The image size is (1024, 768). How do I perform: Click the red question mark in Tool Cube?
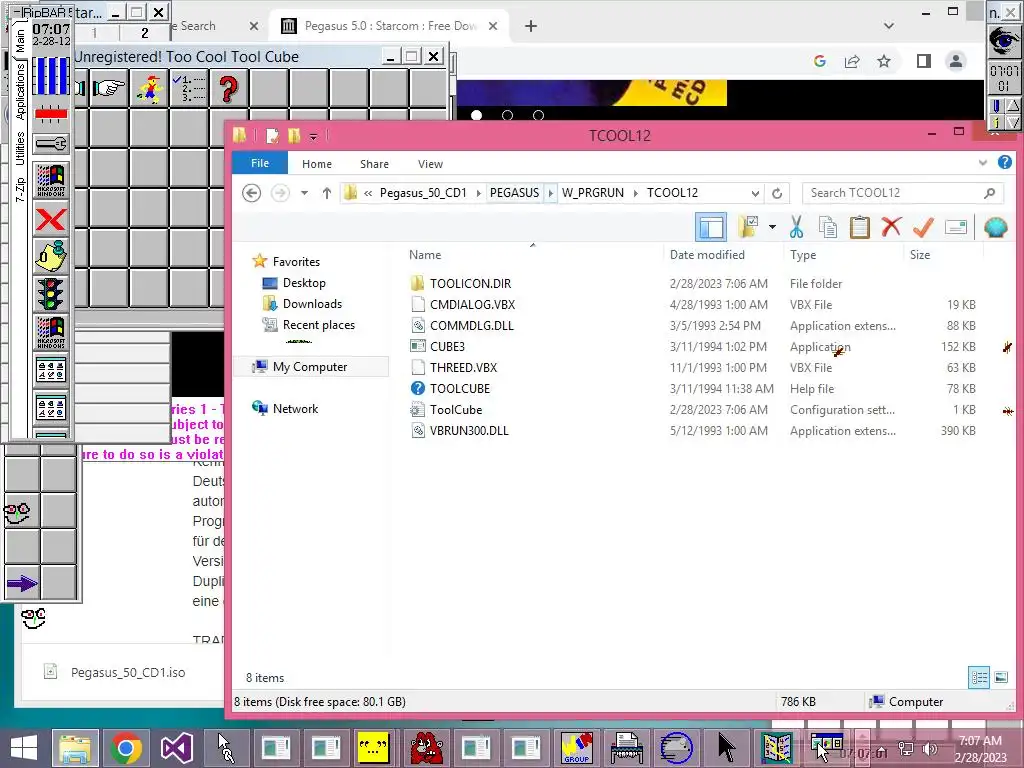(x=229, y=88)
